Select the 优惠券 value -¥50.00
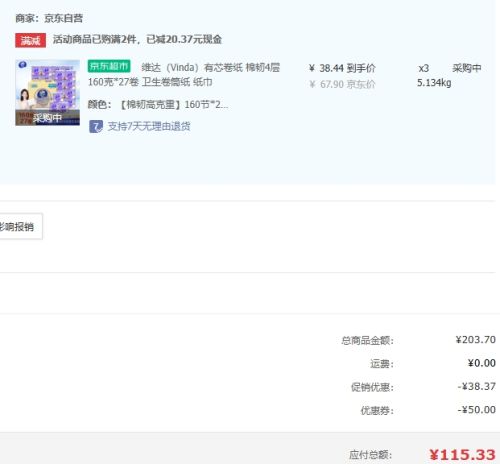This screenshot has width=500, height=464. (x=477, y=410)
